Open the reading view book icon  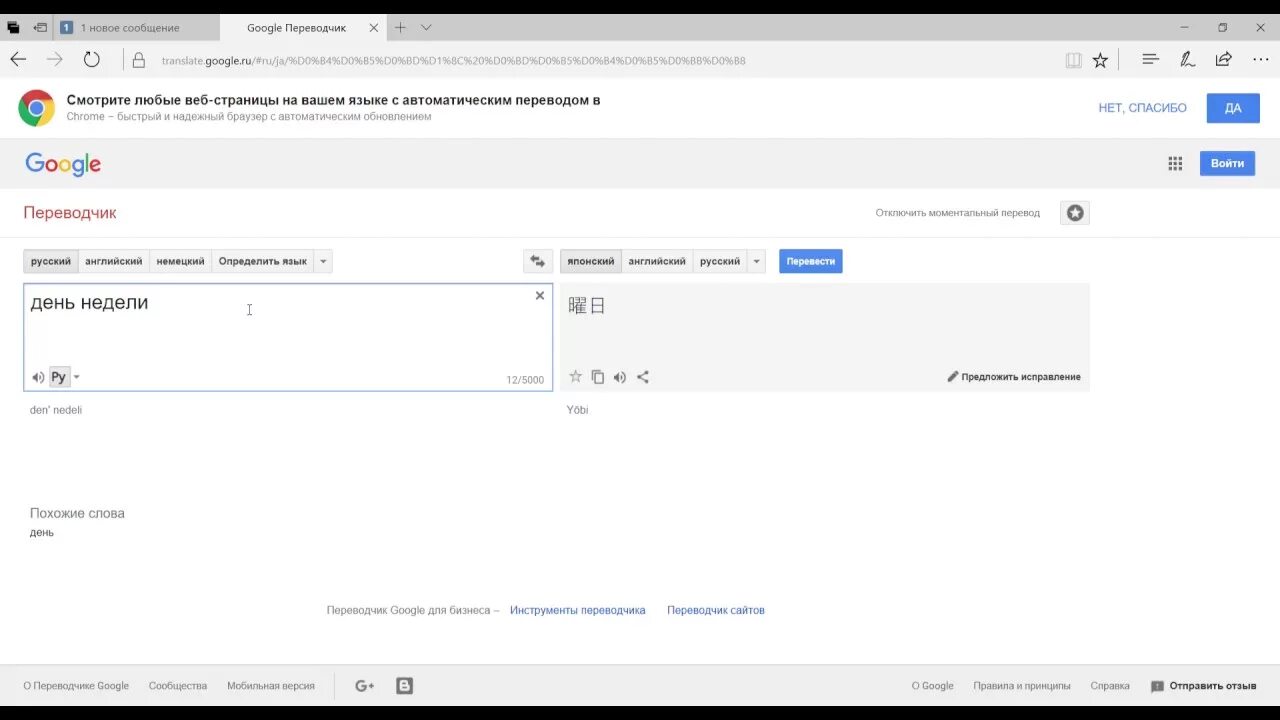click(1073, 60)
